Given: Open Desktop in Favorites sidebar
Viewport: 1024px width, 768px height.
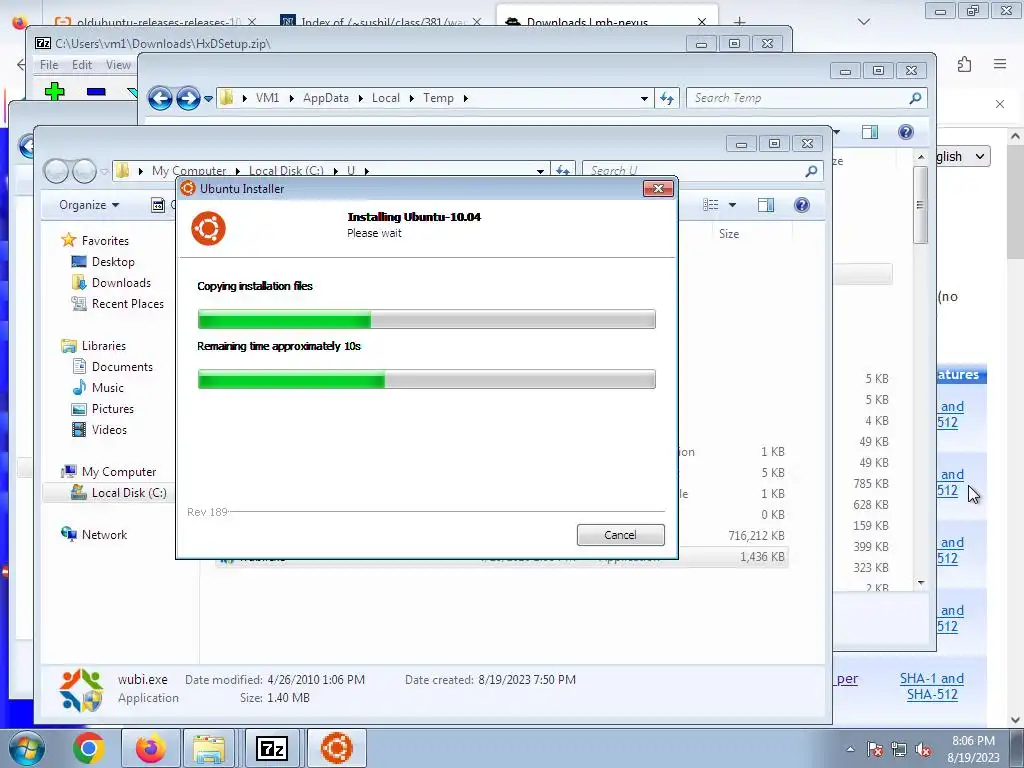Looking at the screenshot, I should [x=112, y=262].
